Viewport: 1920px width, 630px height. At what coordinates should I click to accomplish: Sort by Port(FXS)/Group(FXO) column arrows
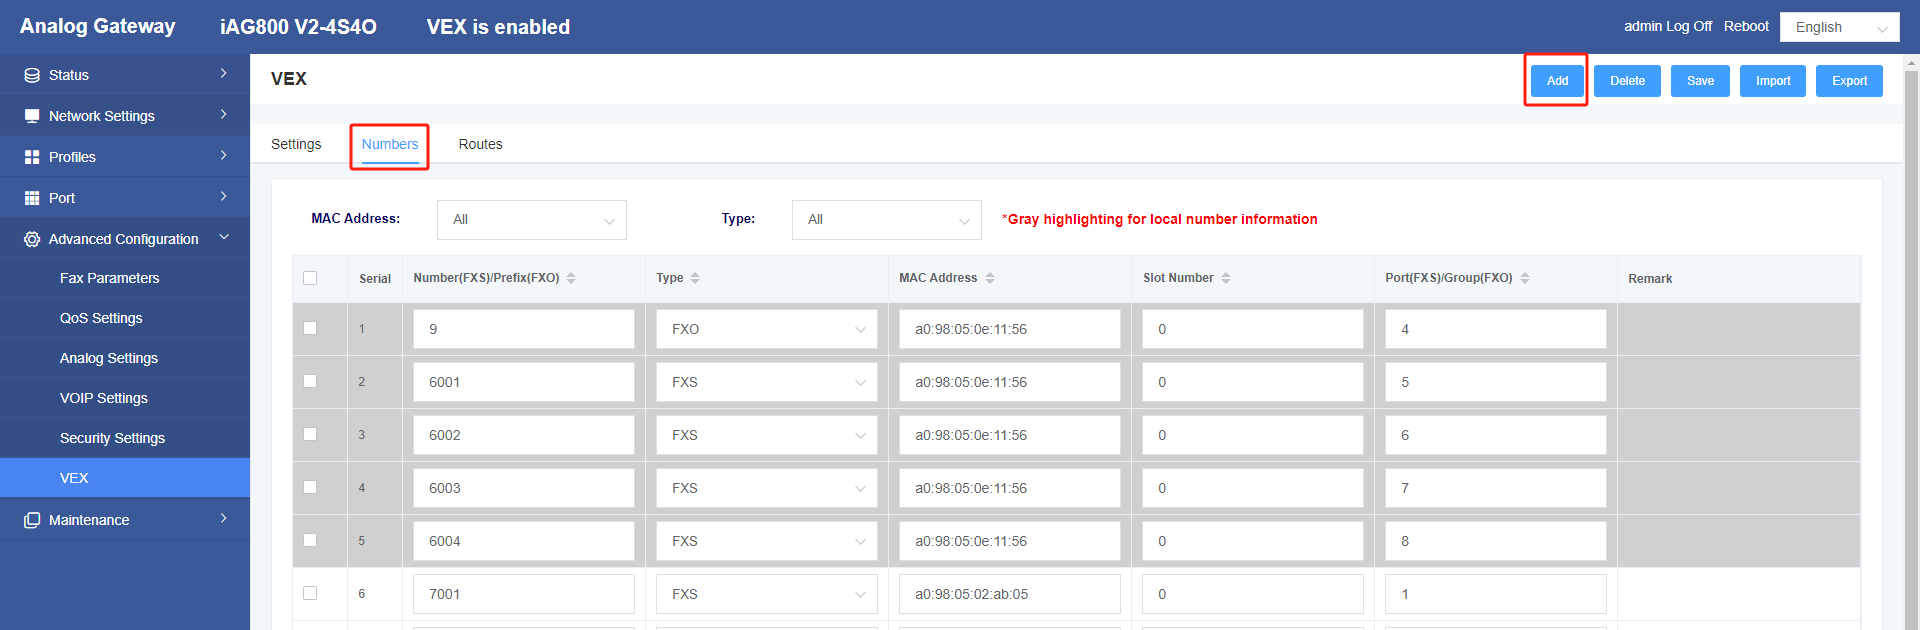coord(1525,278)
